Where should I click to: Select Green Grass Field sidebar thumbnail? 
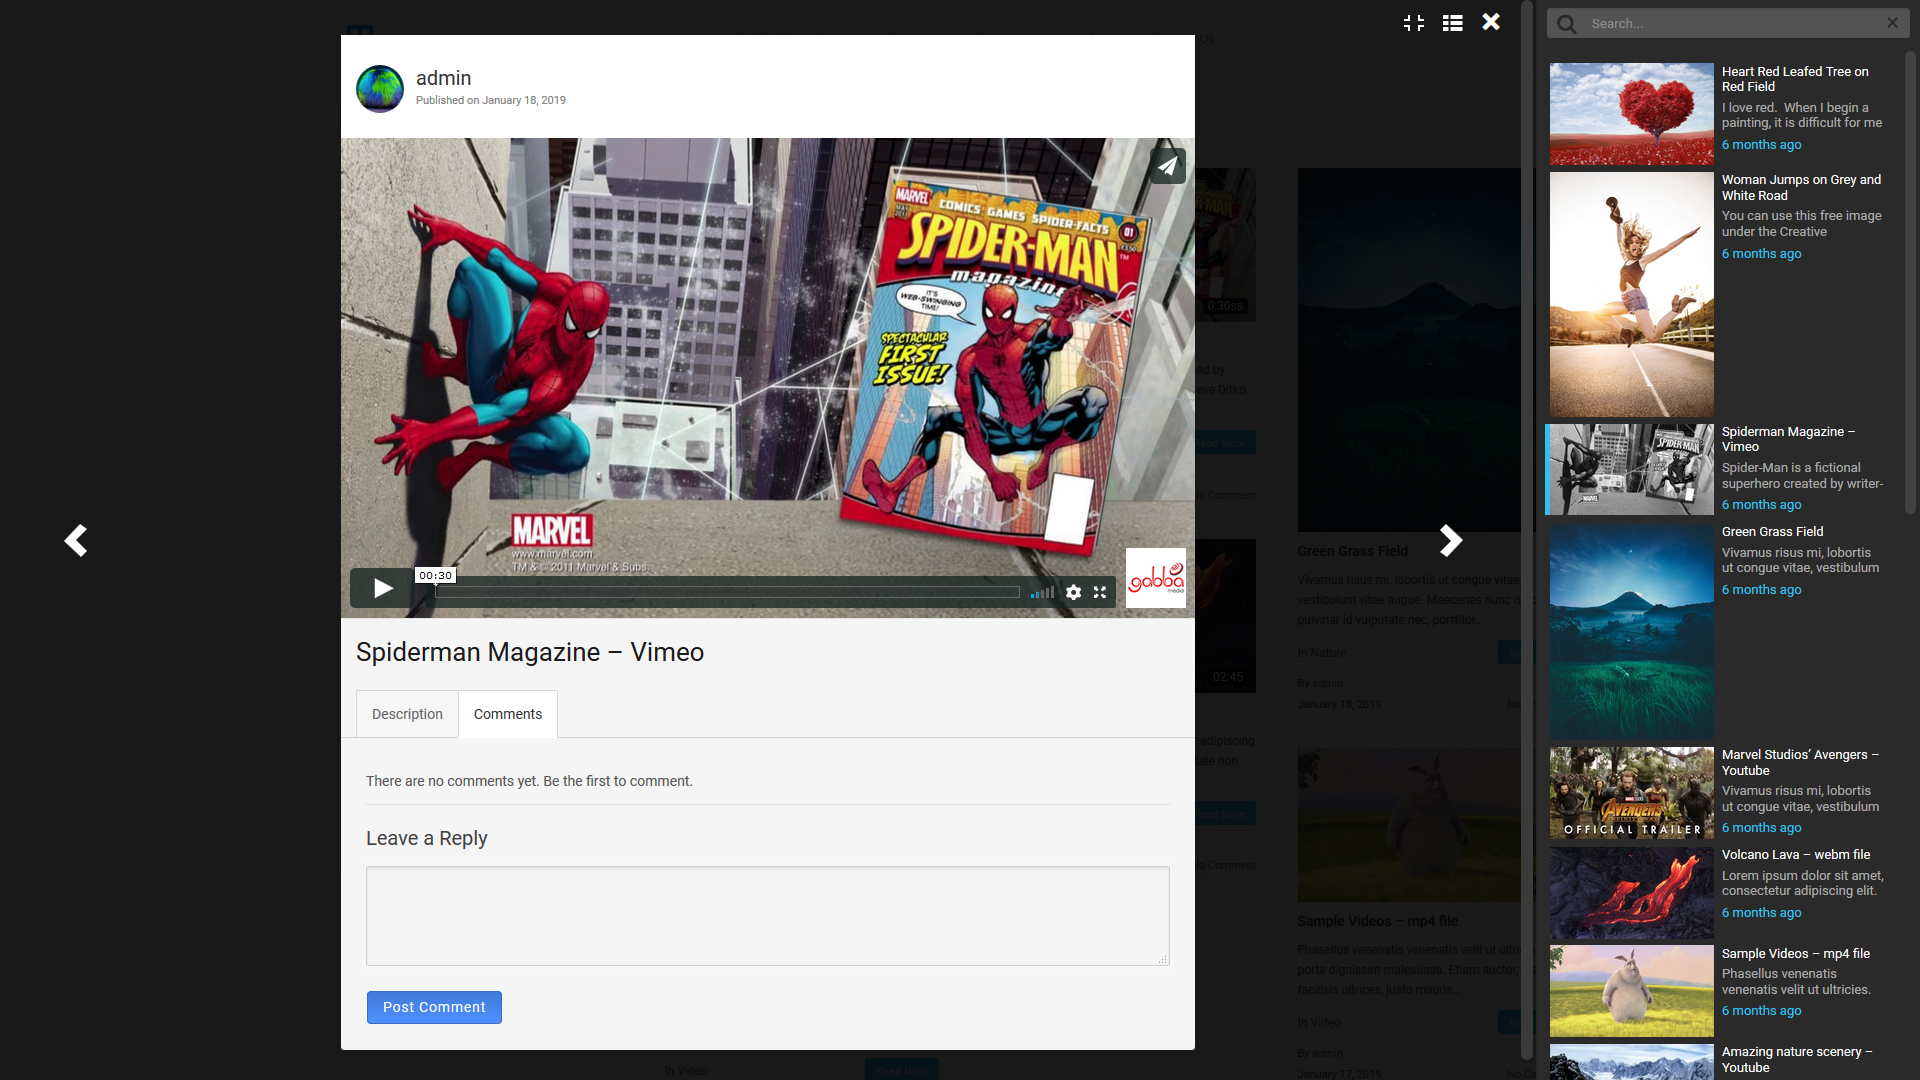click(1632, 632)
